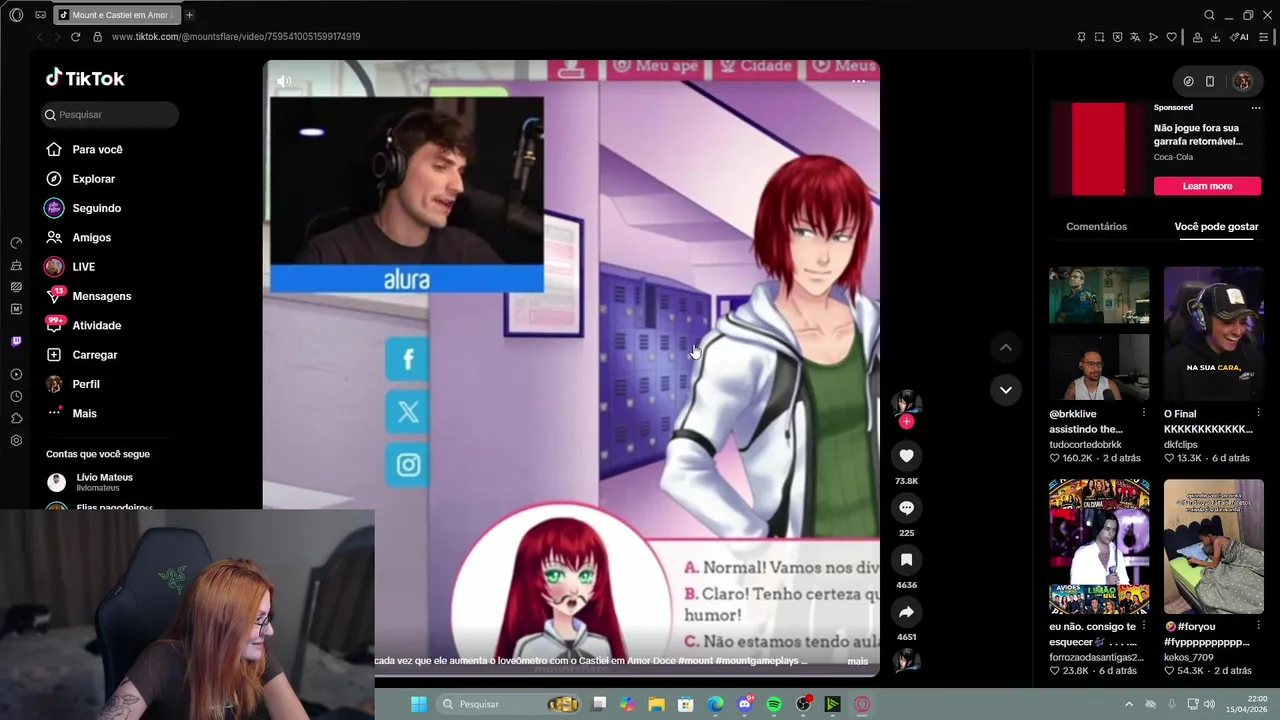Viewport: 1280px width, 720px height.
Task: Click the padlock site info icon
Action: coord(97,37)
